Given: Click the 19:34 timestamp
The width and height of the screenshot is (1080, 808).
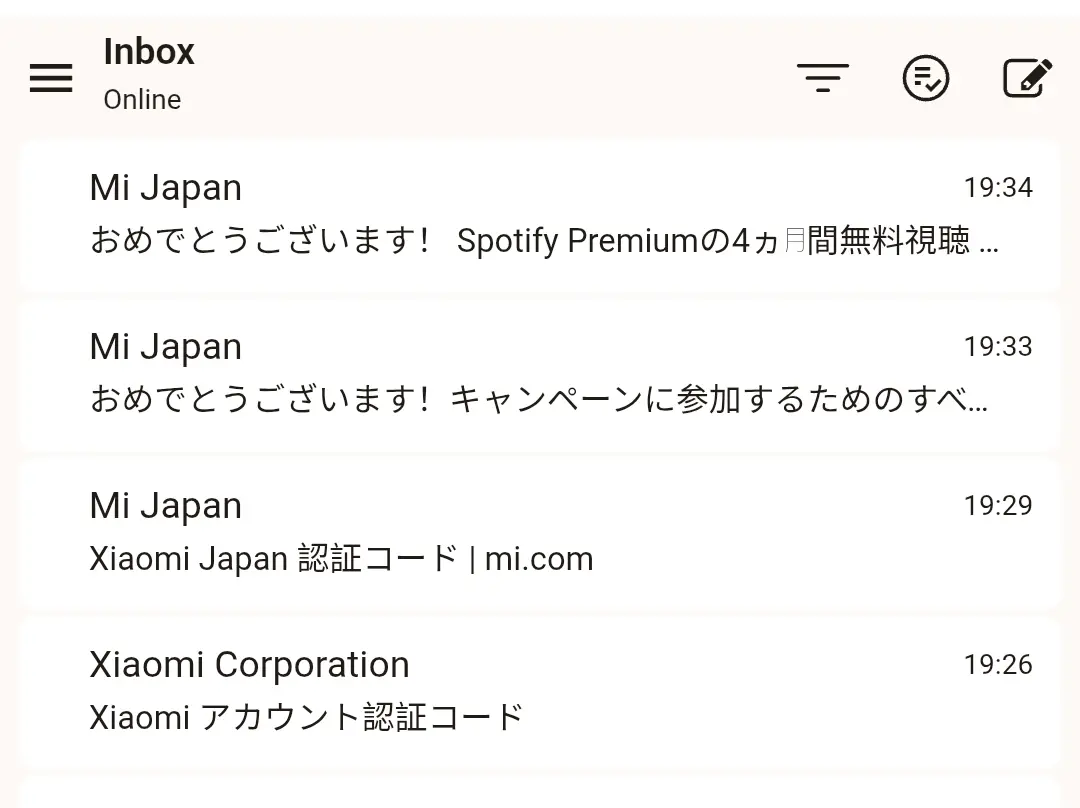Looking at the screenshot, I should pyautogui.click(x=998, y=187).
